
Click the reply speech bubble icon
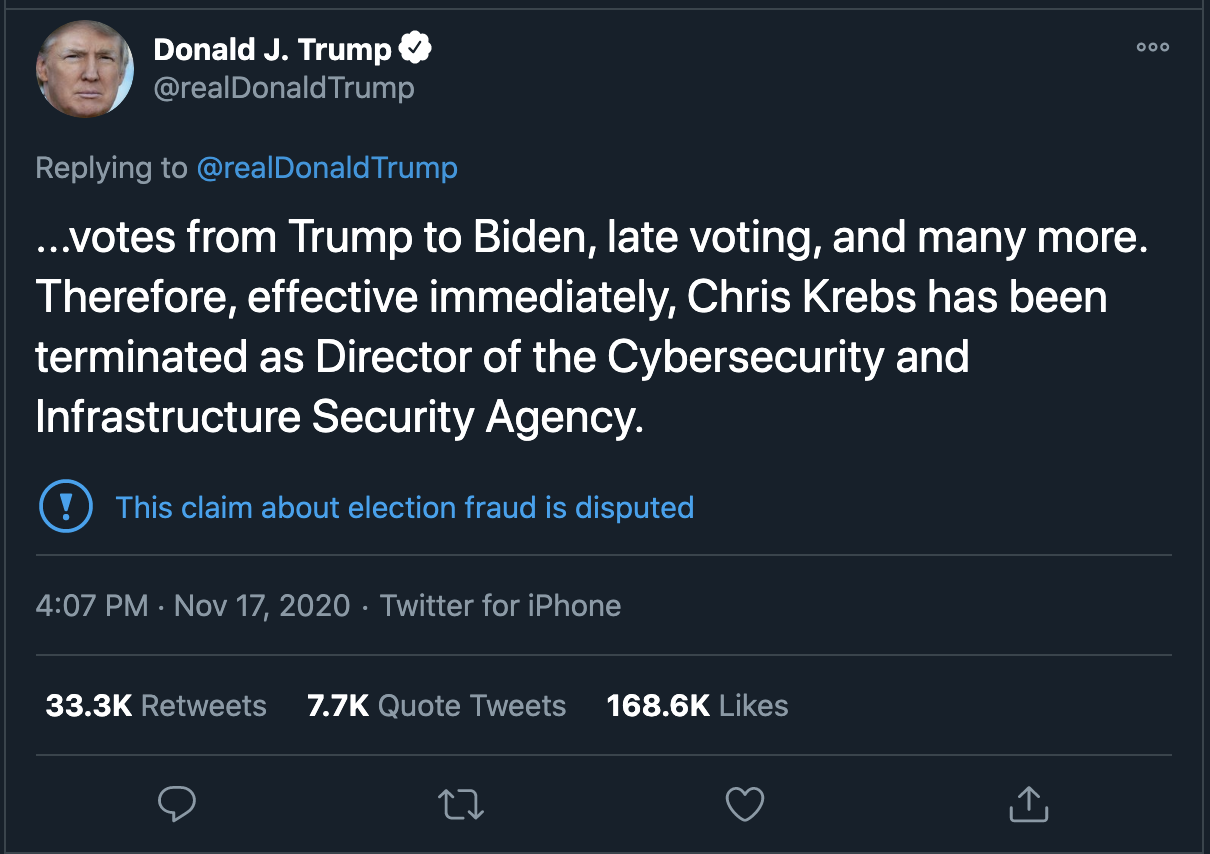point(177,803)
